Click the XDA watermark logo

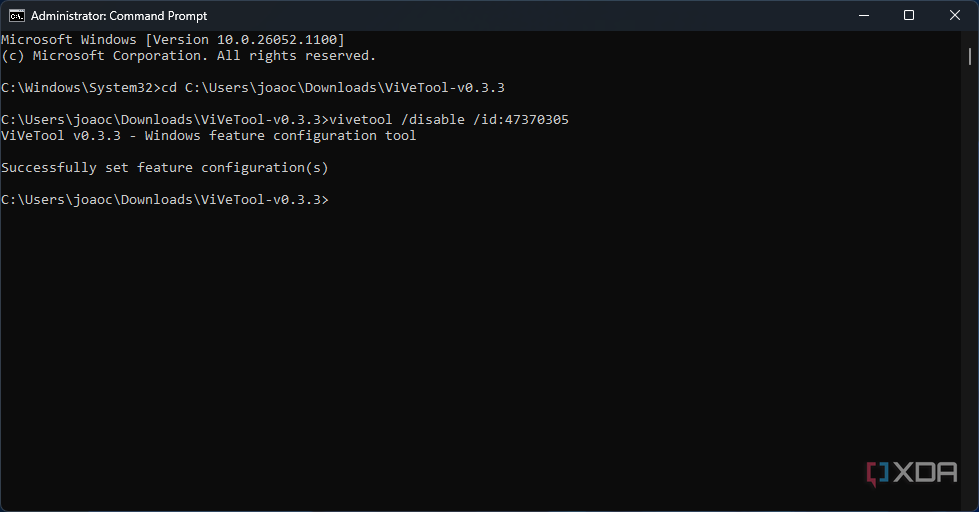[912, 473]
